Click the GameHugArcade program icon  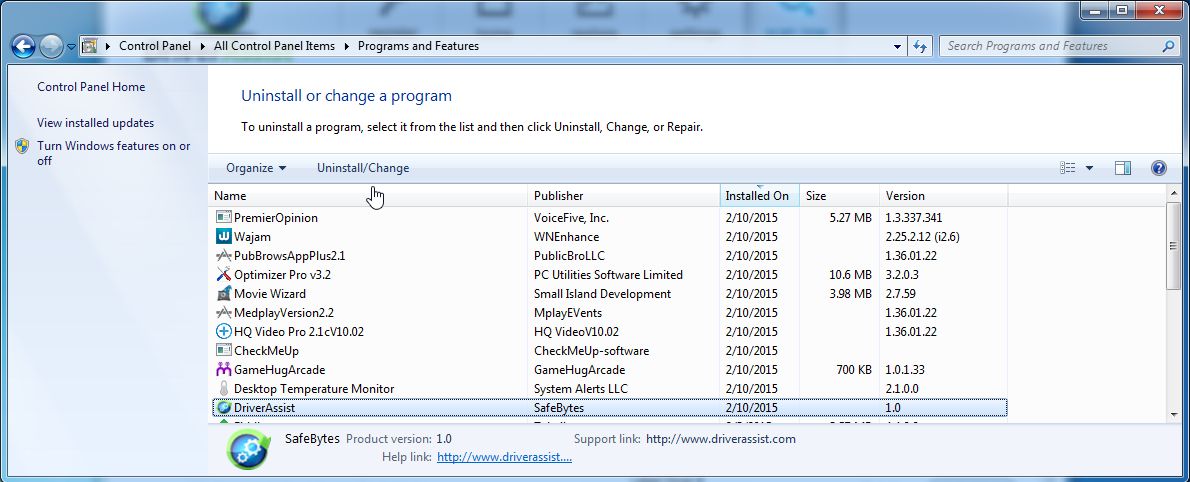(x=223, y=370)
